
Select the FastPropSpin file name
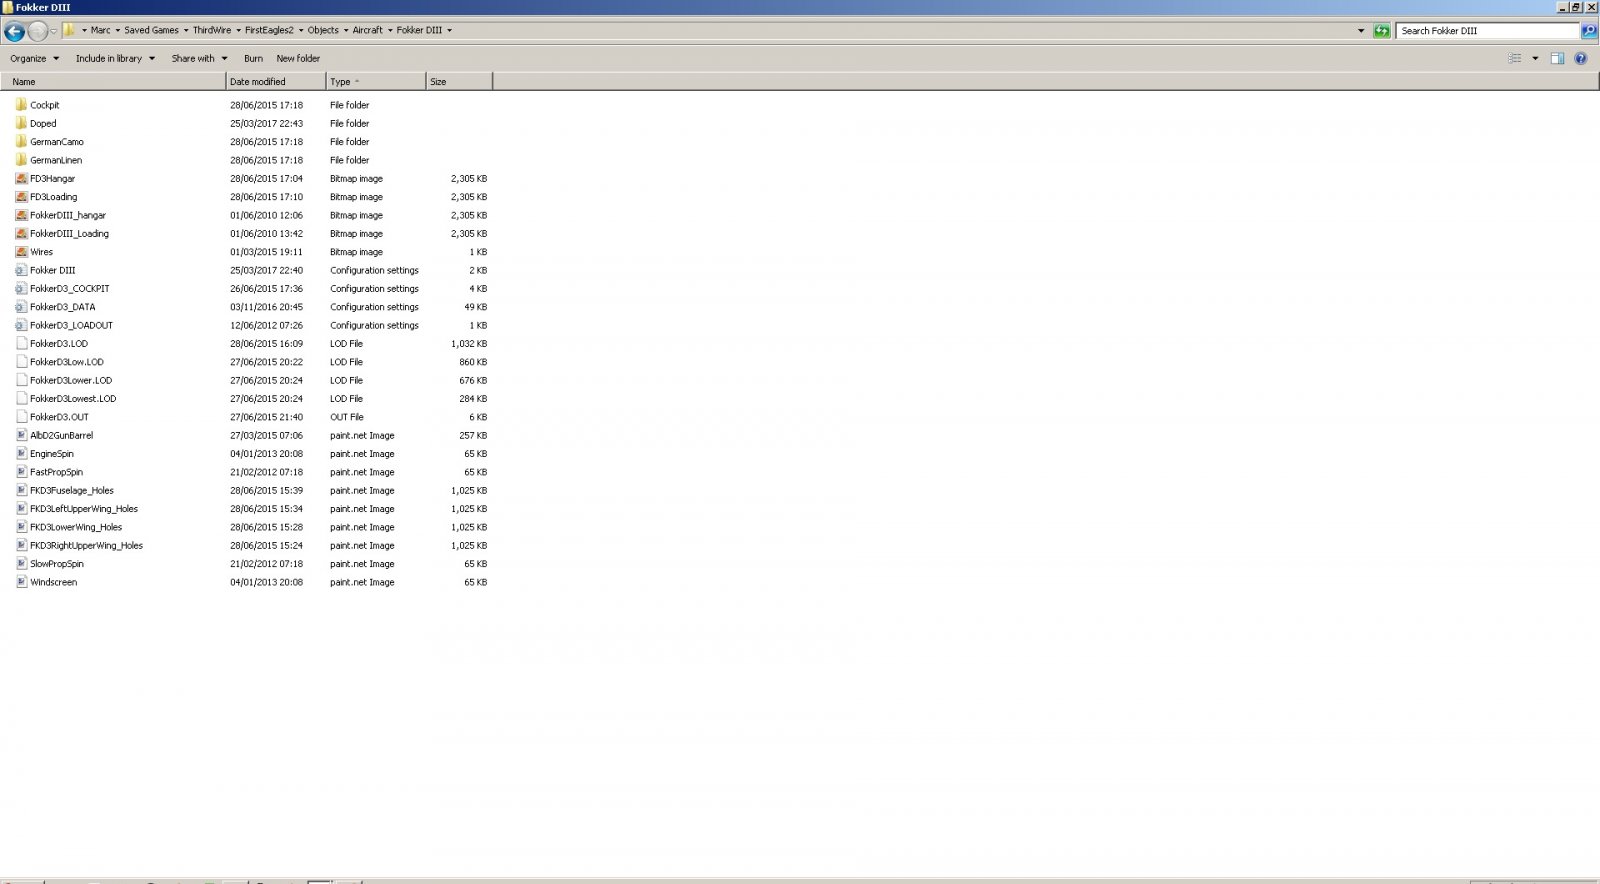point(56,472)
